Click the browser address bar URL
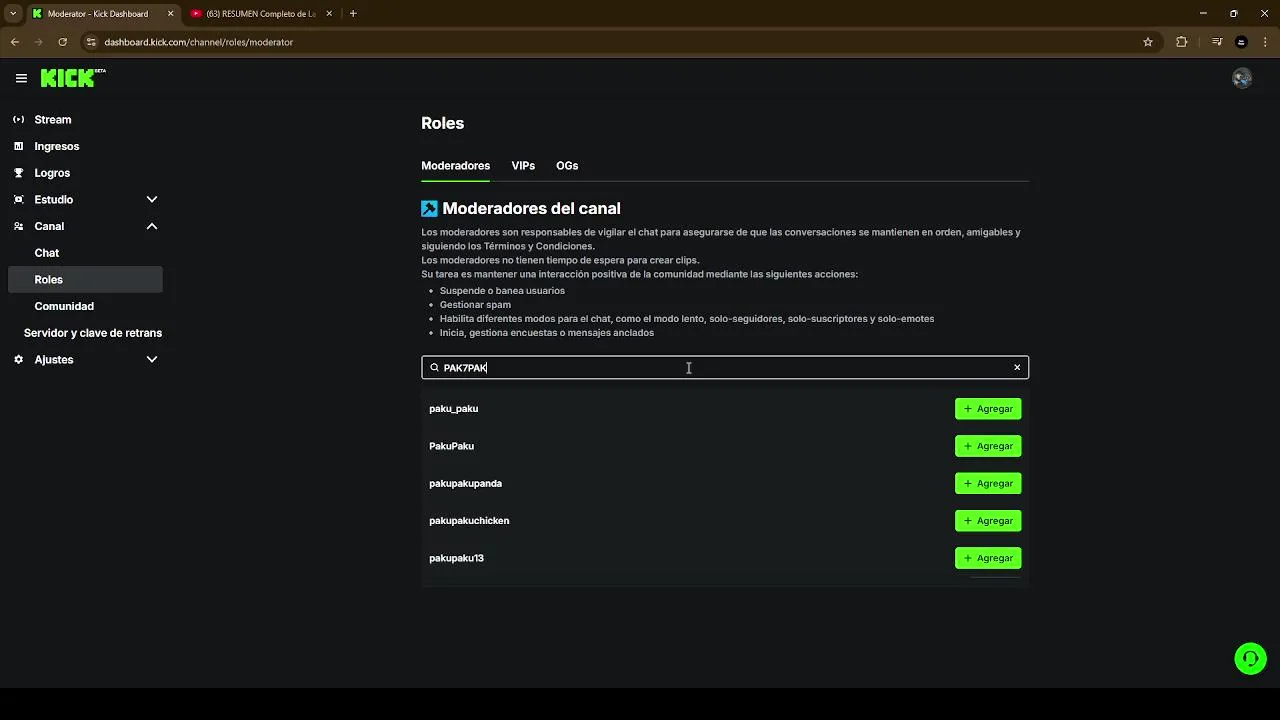 point(199,42)
